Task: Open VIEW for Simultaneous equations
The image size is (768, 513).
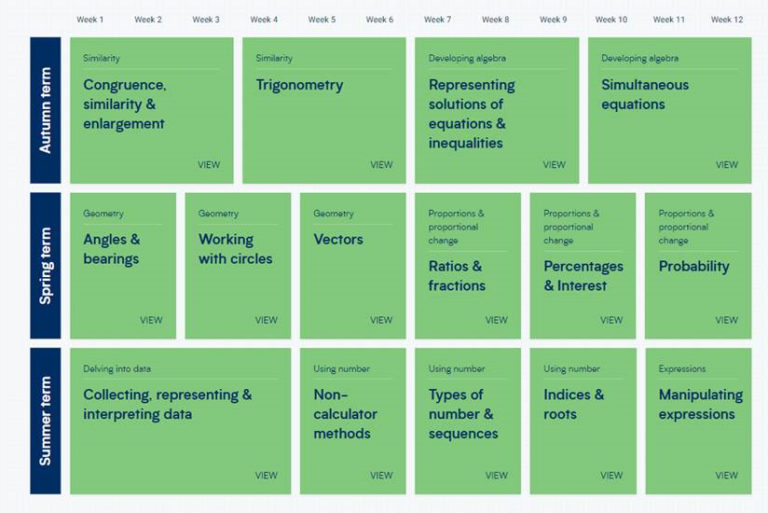Action: (x=726, y=165)
